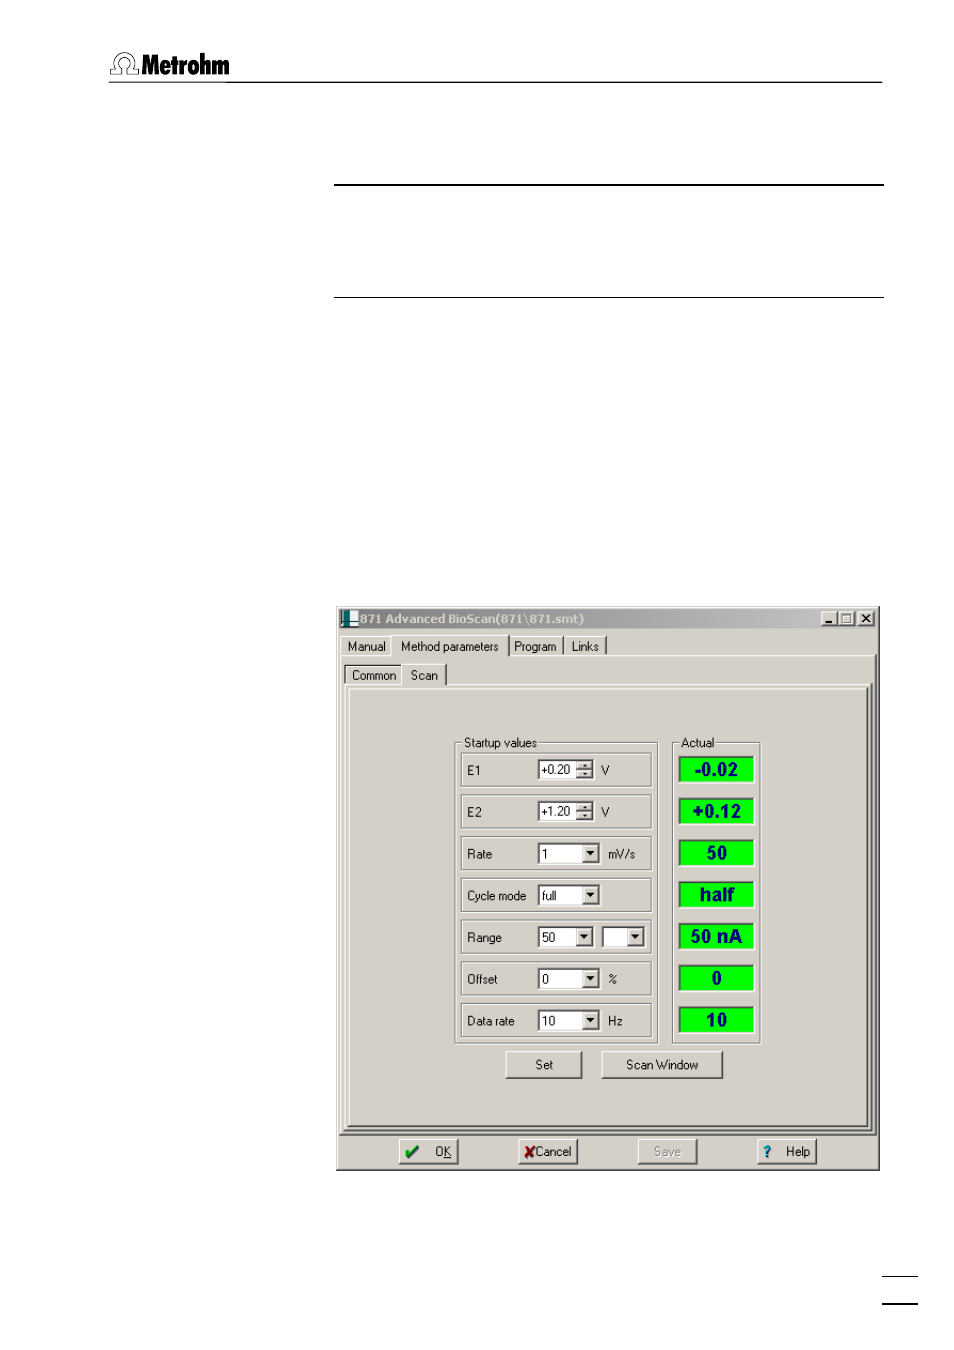
Task: Decrease the E1 value with down arrow
Action: pos(584,774)
